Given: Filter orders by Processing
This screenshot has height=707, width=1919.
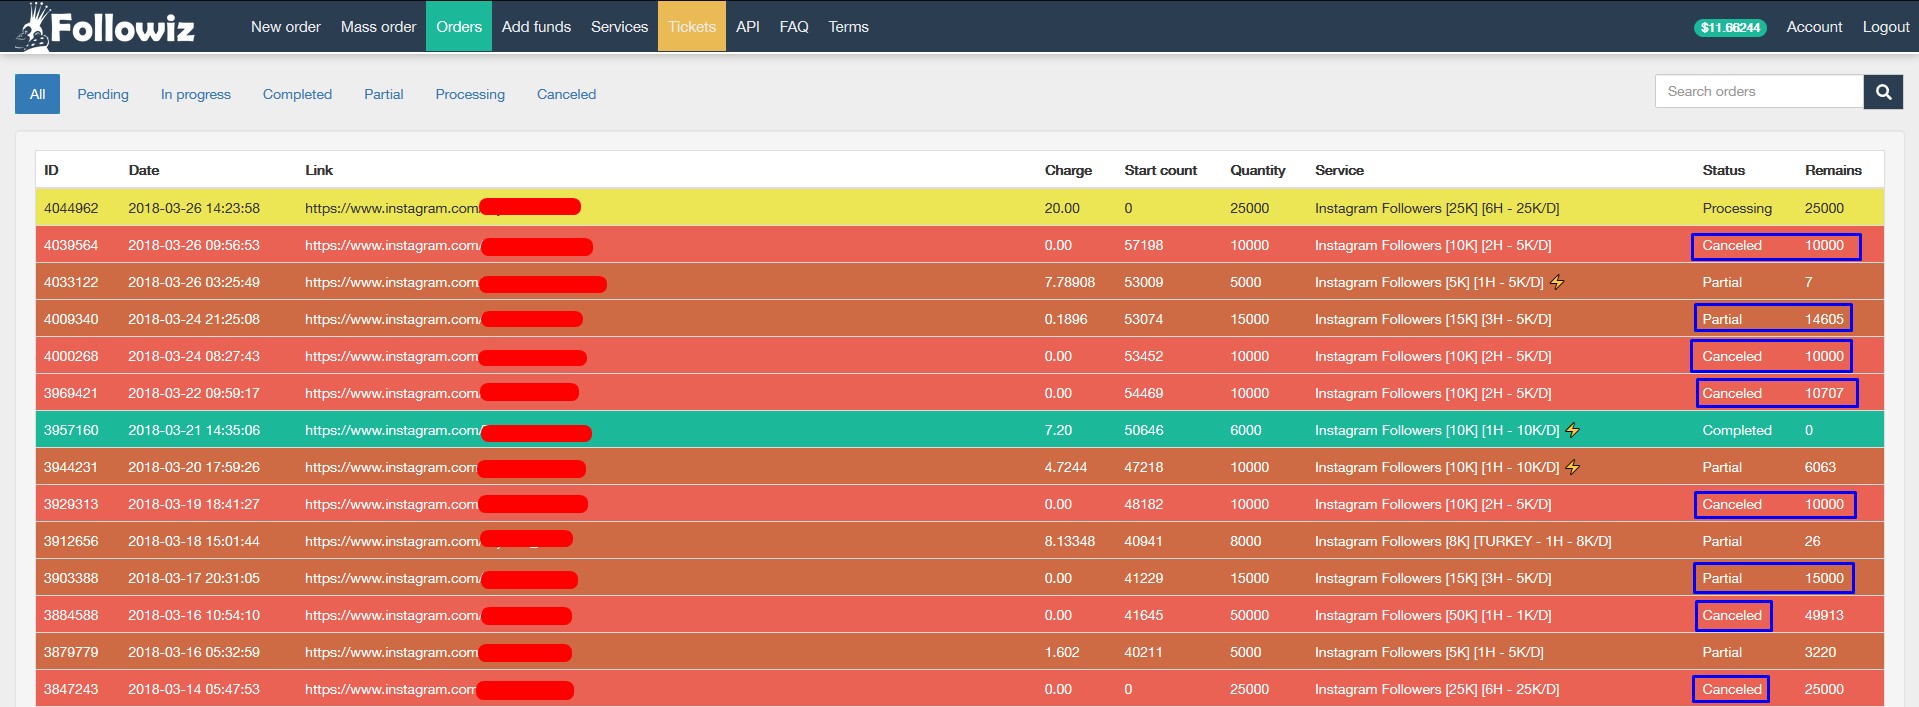Looking at the screenshot, I should tap(470, 94).
